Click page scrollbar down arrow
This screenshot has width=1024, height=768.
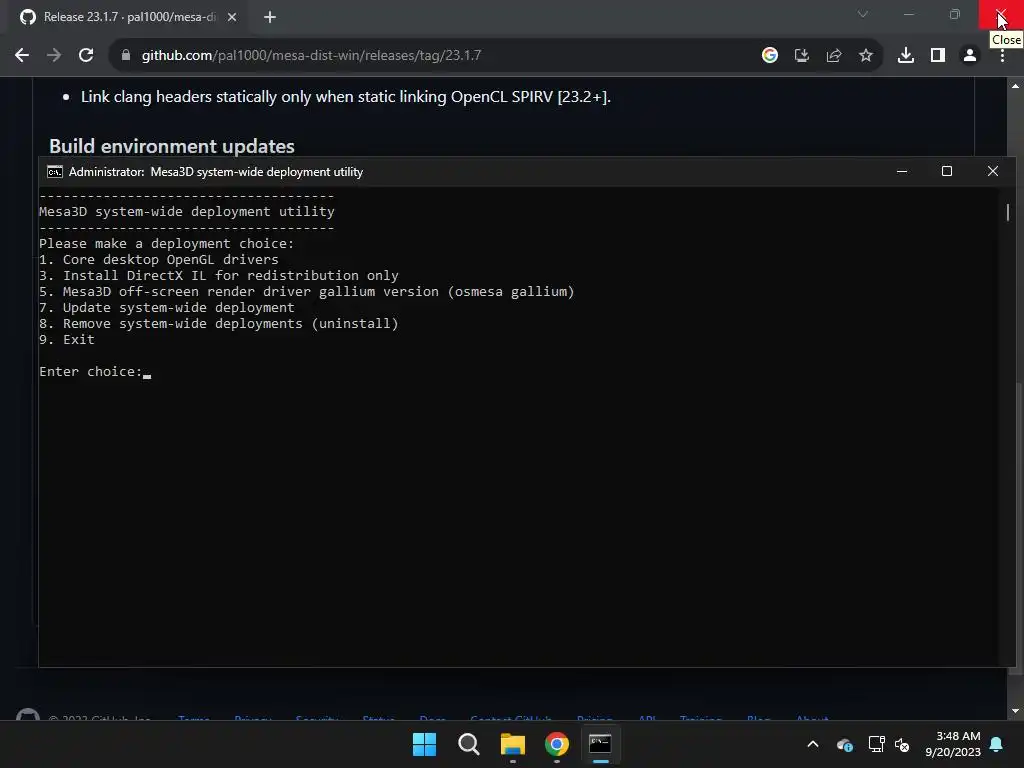(x=1015, y=711)
